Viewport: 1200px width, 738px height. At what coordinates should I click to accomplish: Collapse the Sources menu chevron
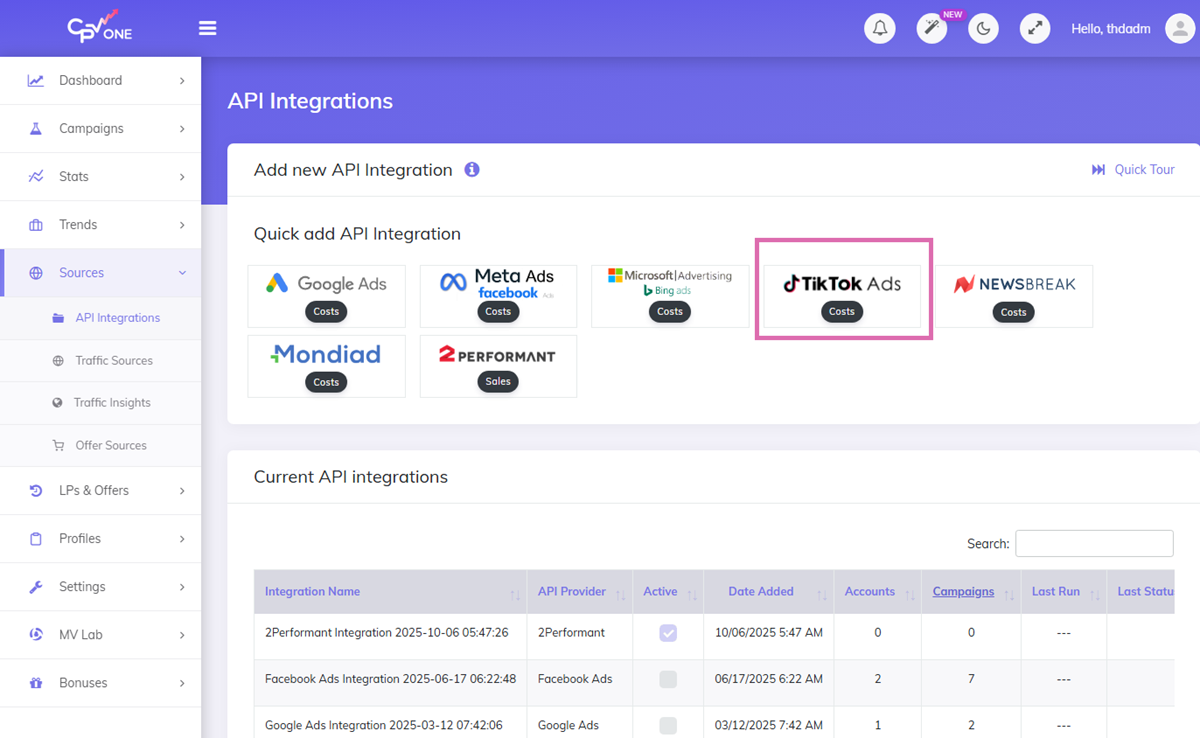pyautogui.click(x=182, y=271)
